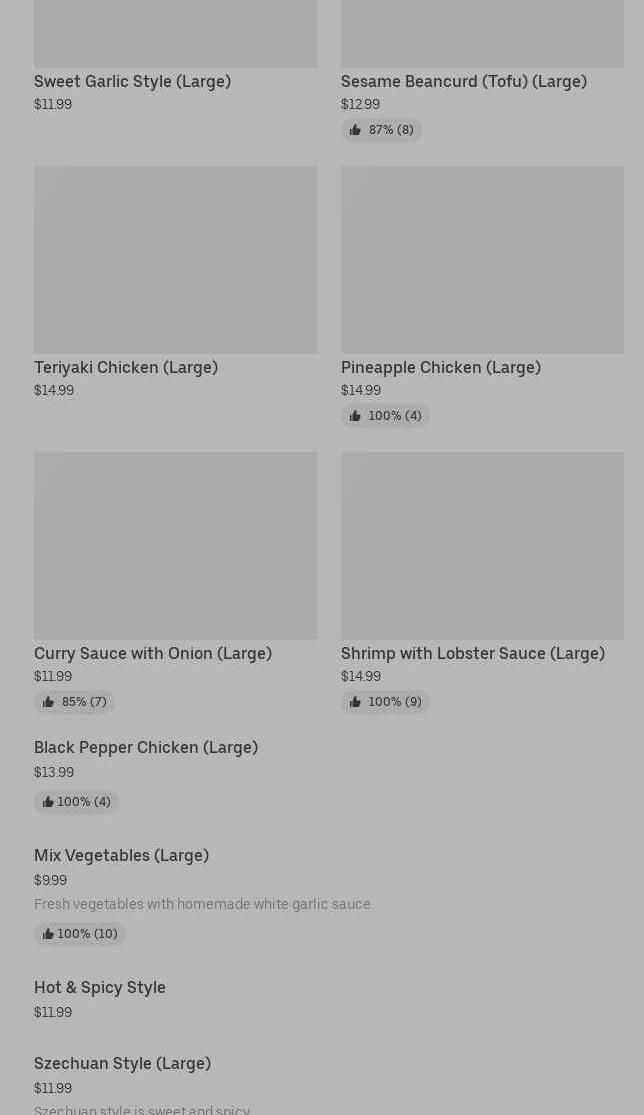
Task: Open the Curry Sauce with Onion image
Action: (175, 546)
